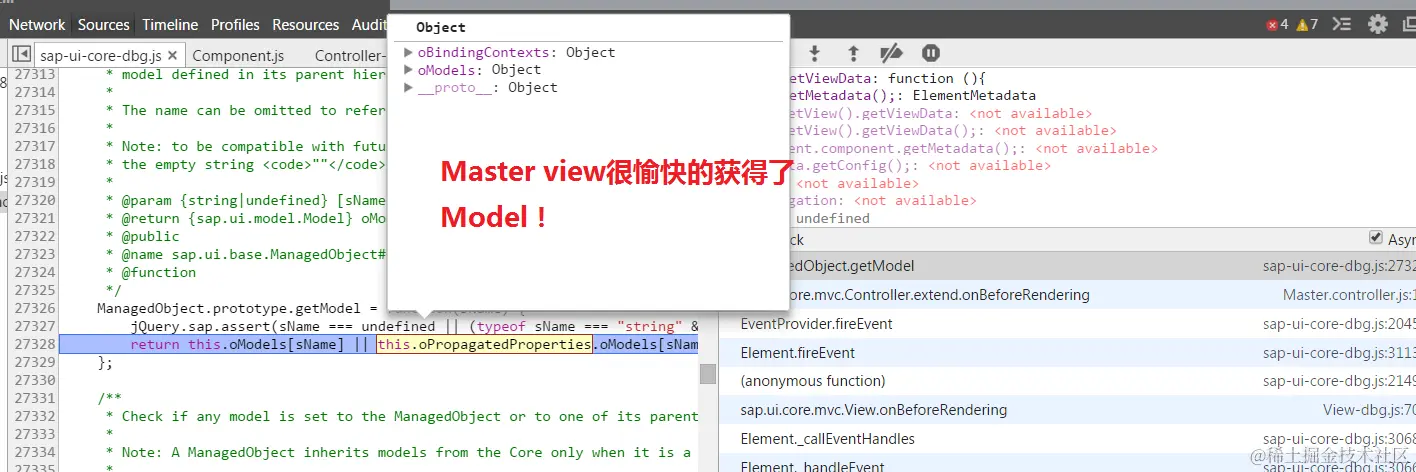Click the yellow warning count indicator
The image size is (1416, 472).
tap(1307, 24)
